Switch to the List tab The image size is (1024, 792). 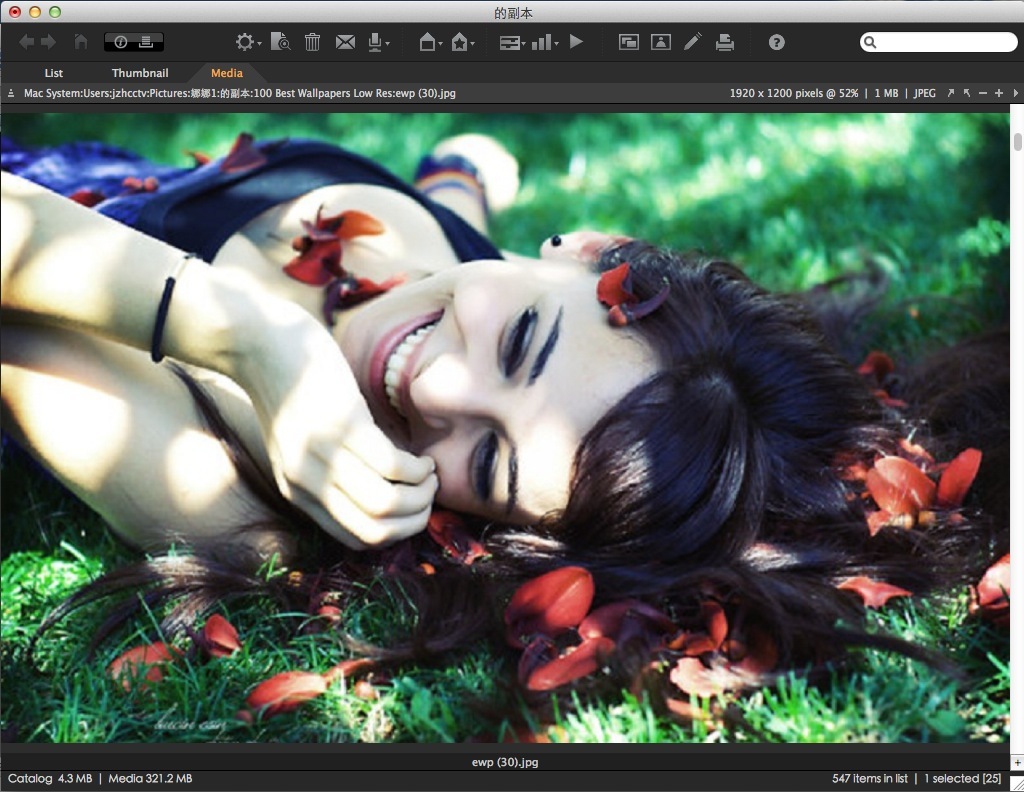coord(54,73)
